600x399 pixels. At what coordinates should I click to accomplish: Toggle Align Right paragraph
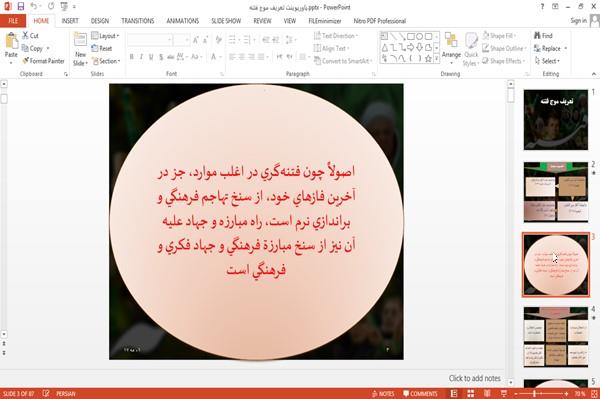251,57
